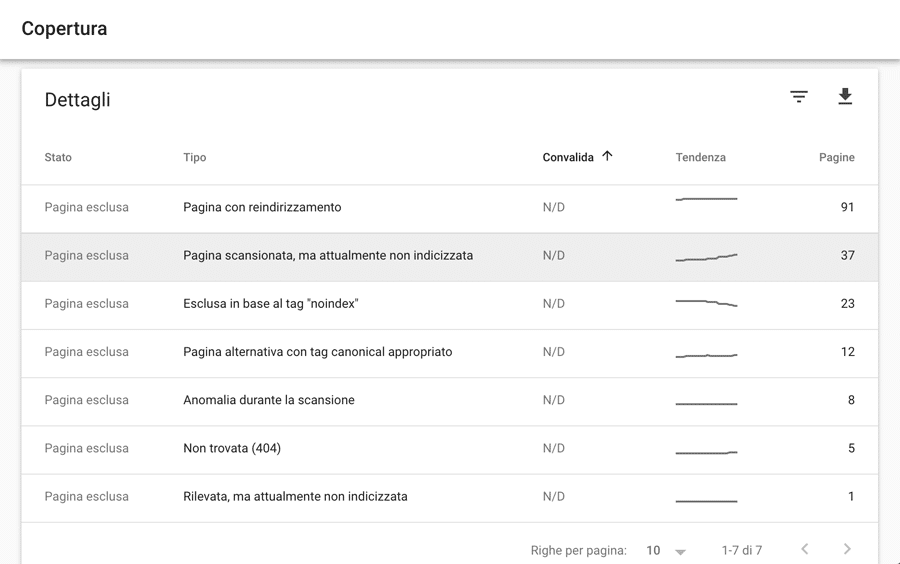Click the page count 12

coord(847,352)
